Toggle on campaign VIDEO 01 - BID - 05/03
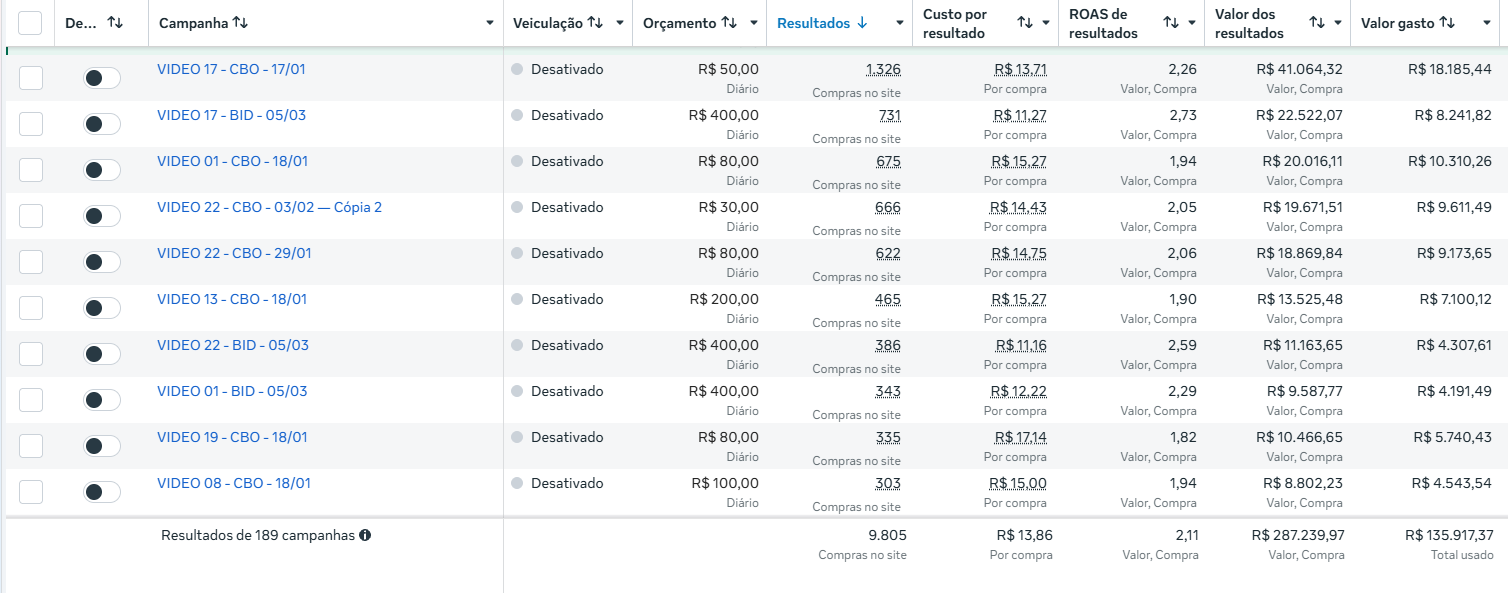Image resolution: width=1508 pixels, height=593 pixels. (x=102, y=400)
